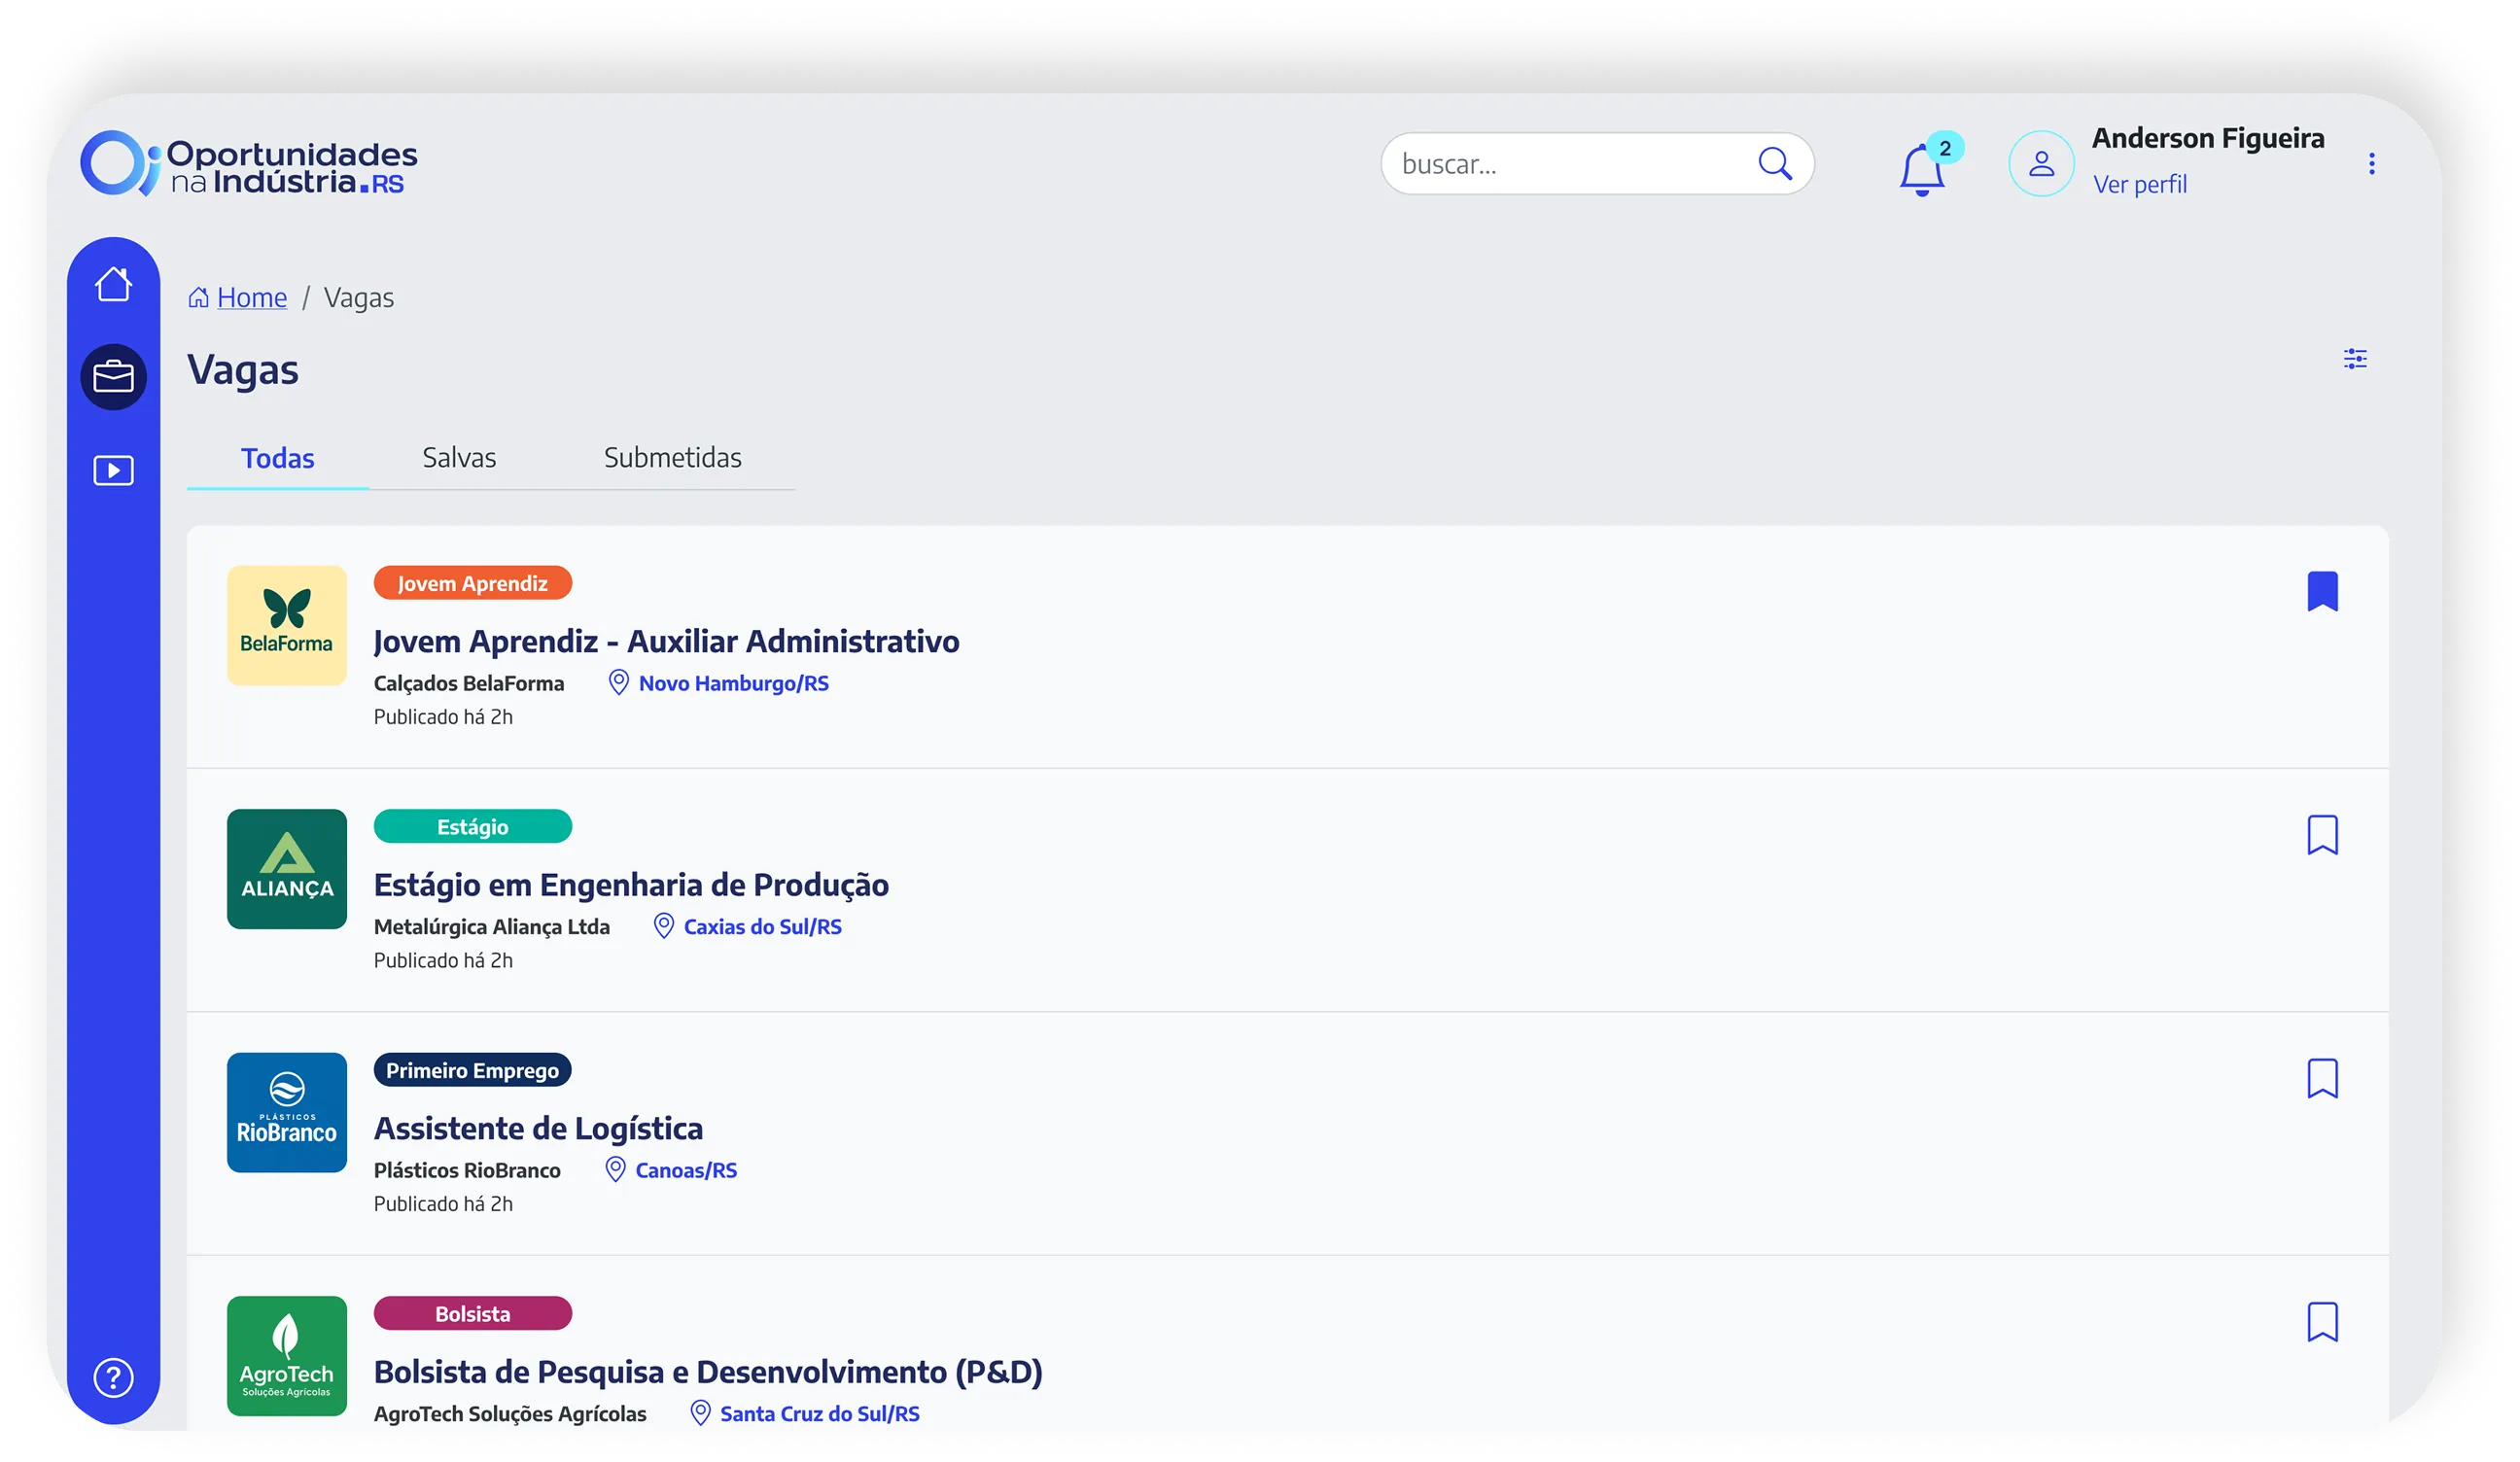The image size is (2520, 1462).
Task: Click the help question mark icon
Action: pyautogui.click(x=113, y=1377)
